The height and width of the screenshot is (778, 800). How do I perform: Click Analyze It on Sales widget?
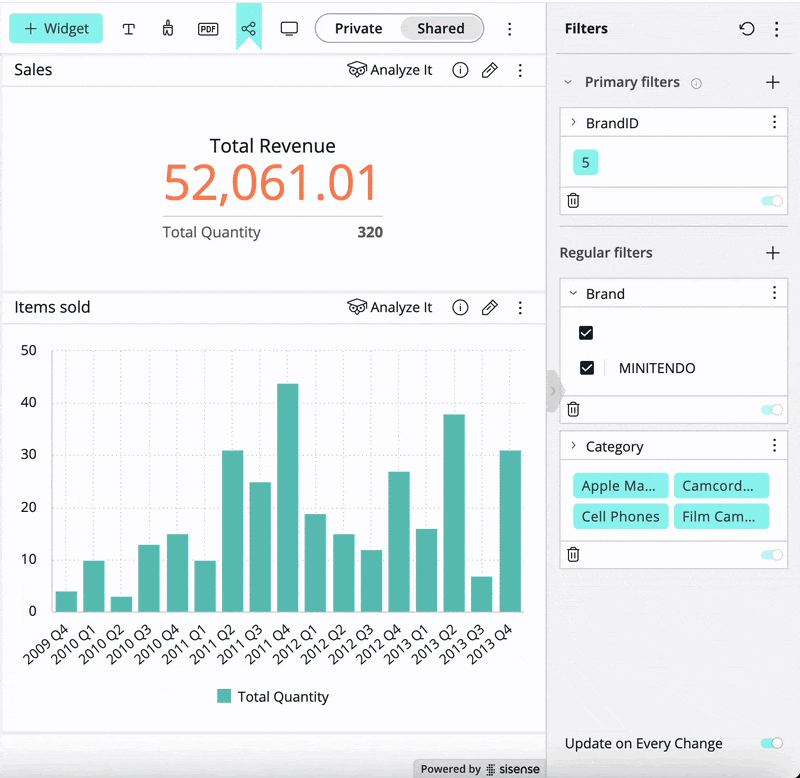390,70
